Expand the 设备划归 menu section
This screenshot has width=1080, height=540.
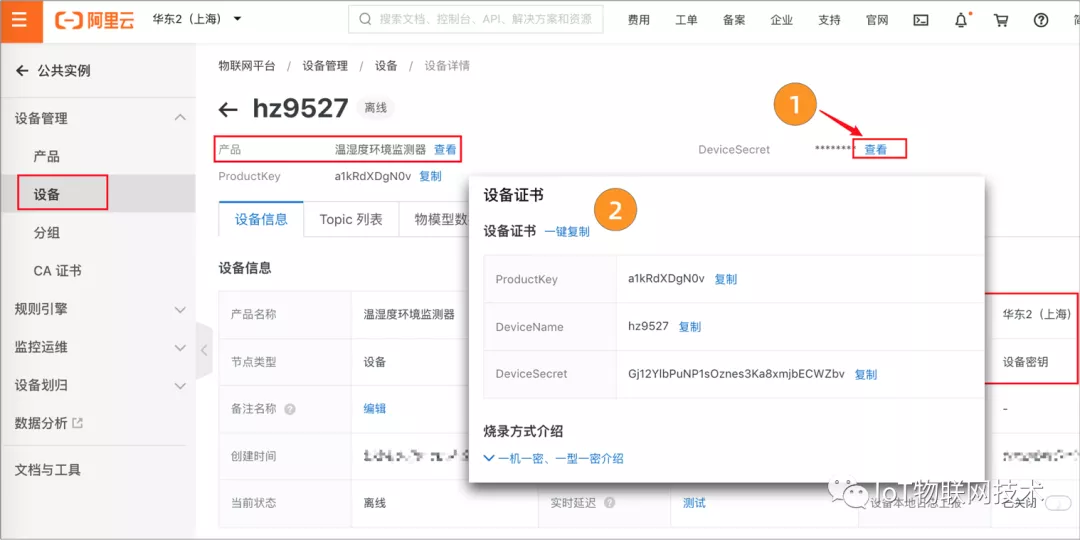pos(180,386)
